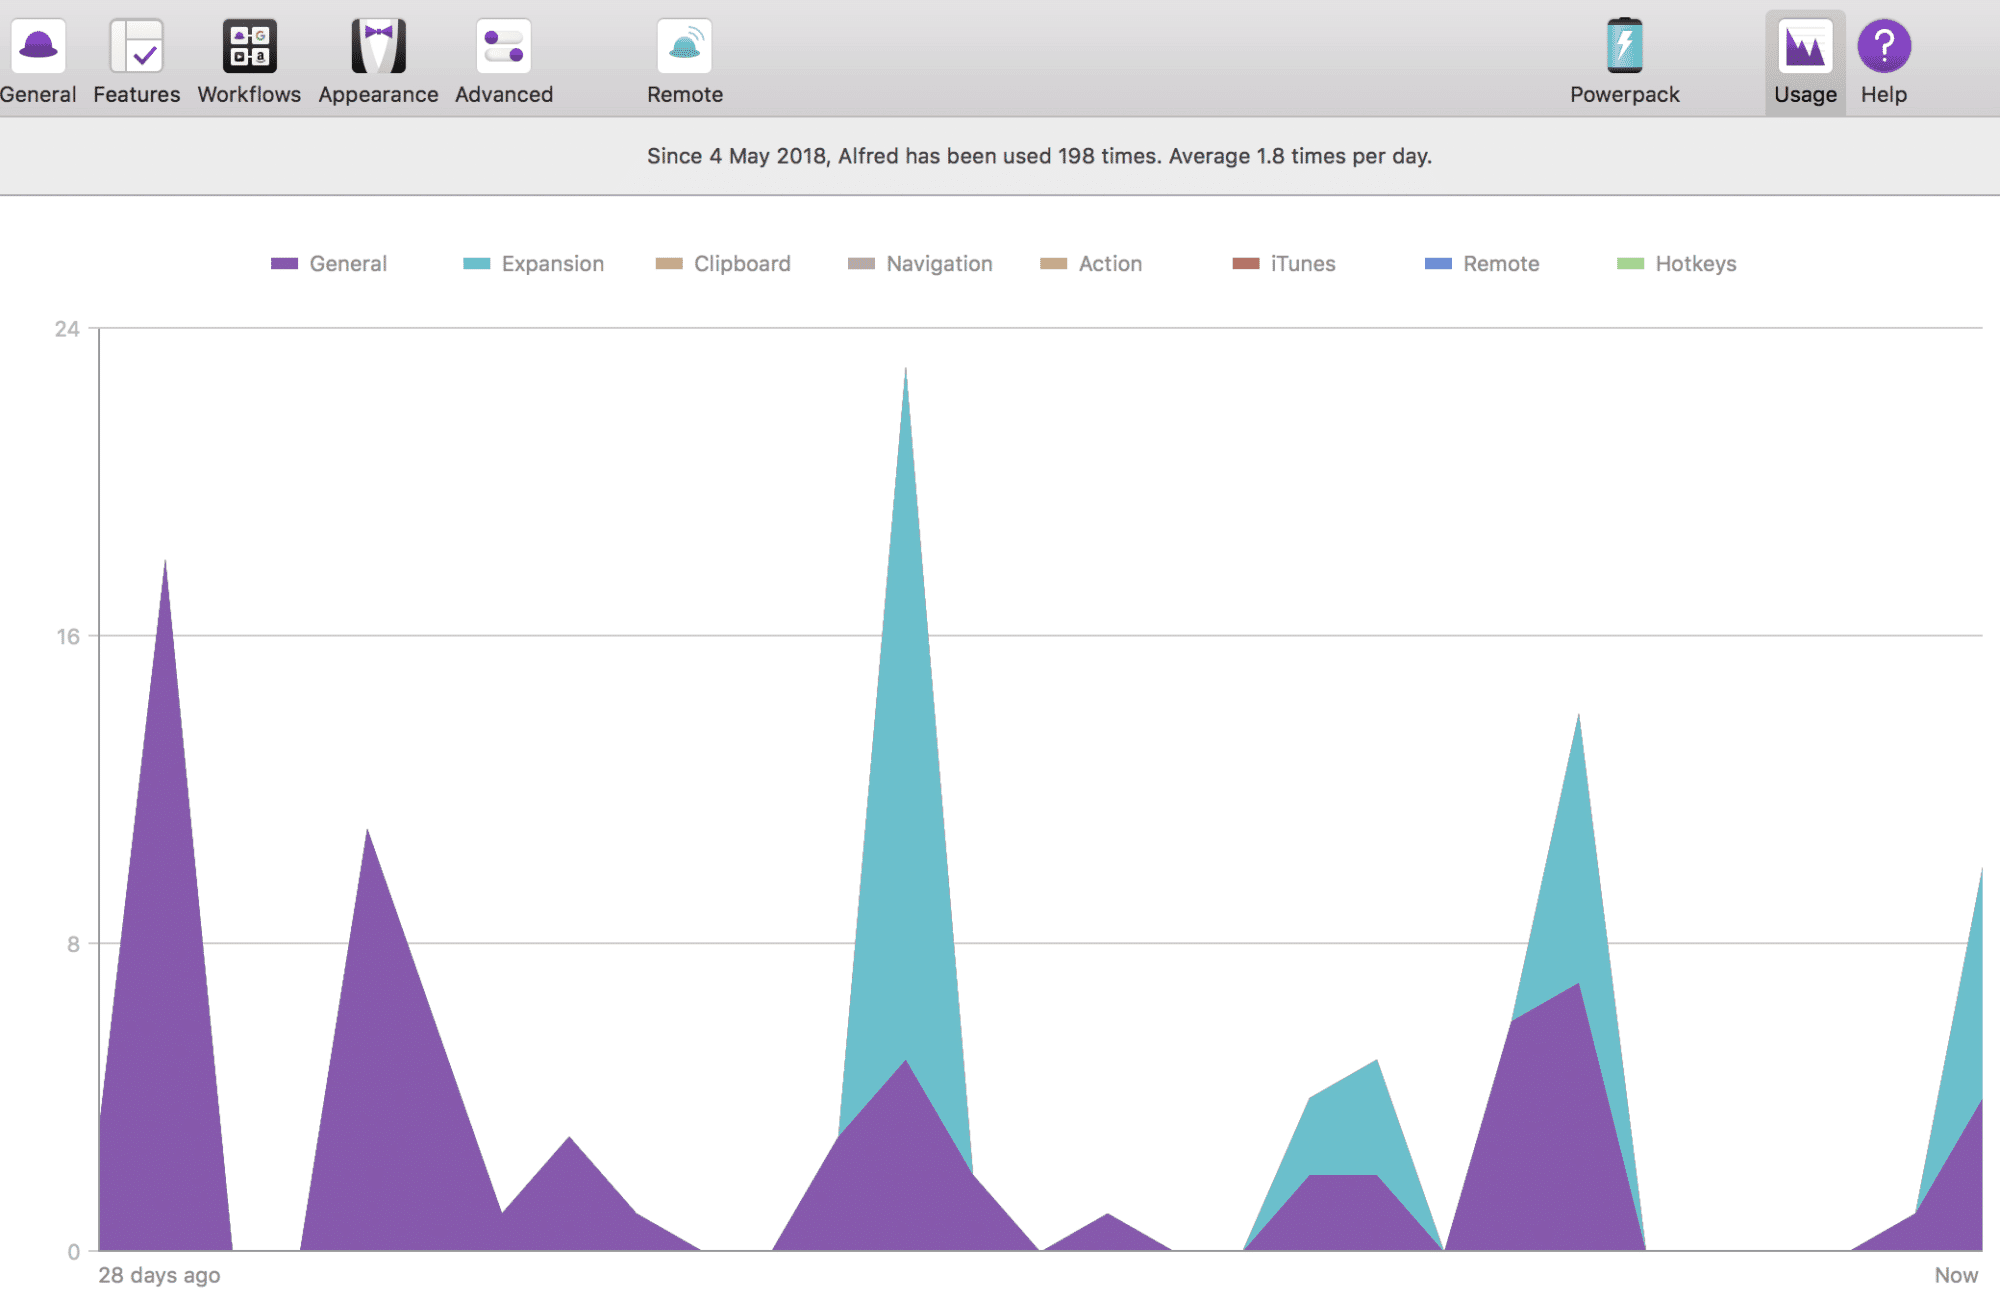Click the Workflows tab label

(249, 94)
